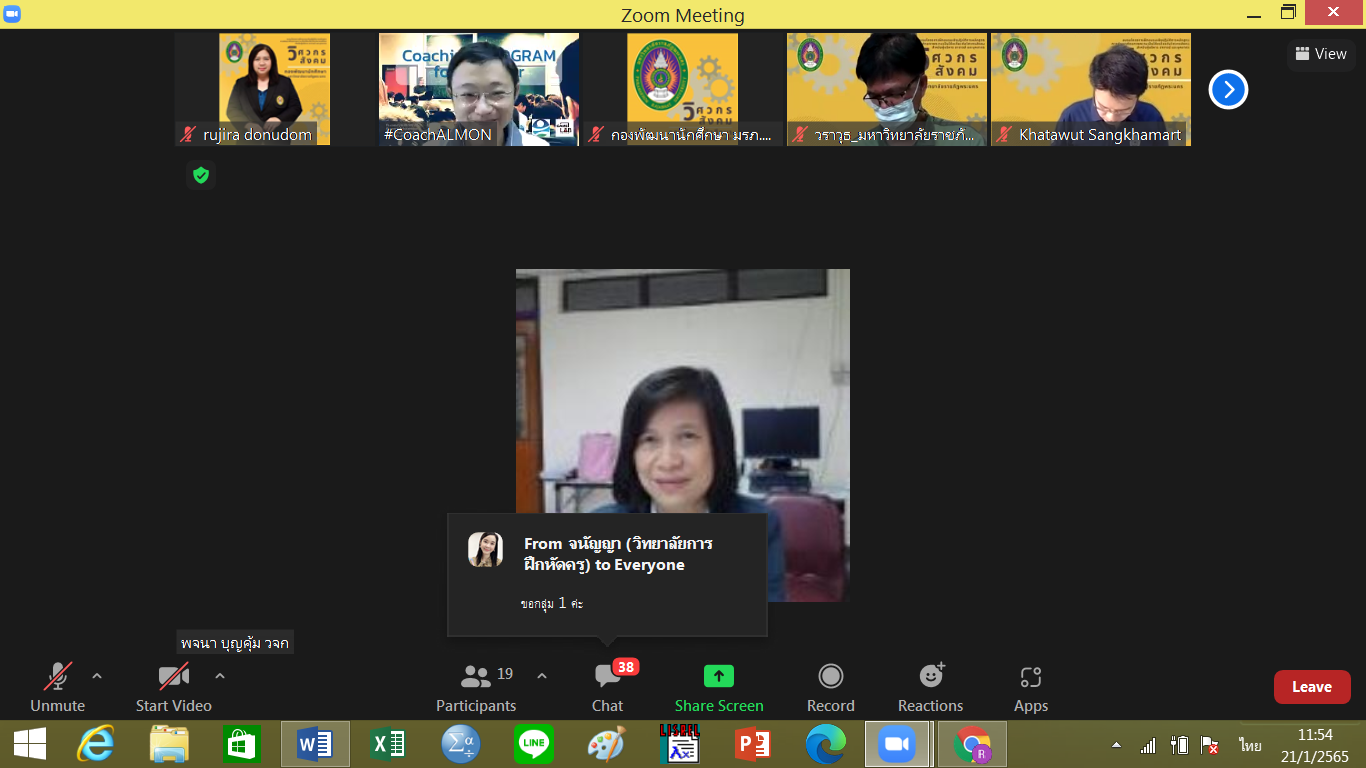Change input language ไทย
The width and height of the screenshot is (1366, 768).
pyautogui.click(x=1250, y=745)
